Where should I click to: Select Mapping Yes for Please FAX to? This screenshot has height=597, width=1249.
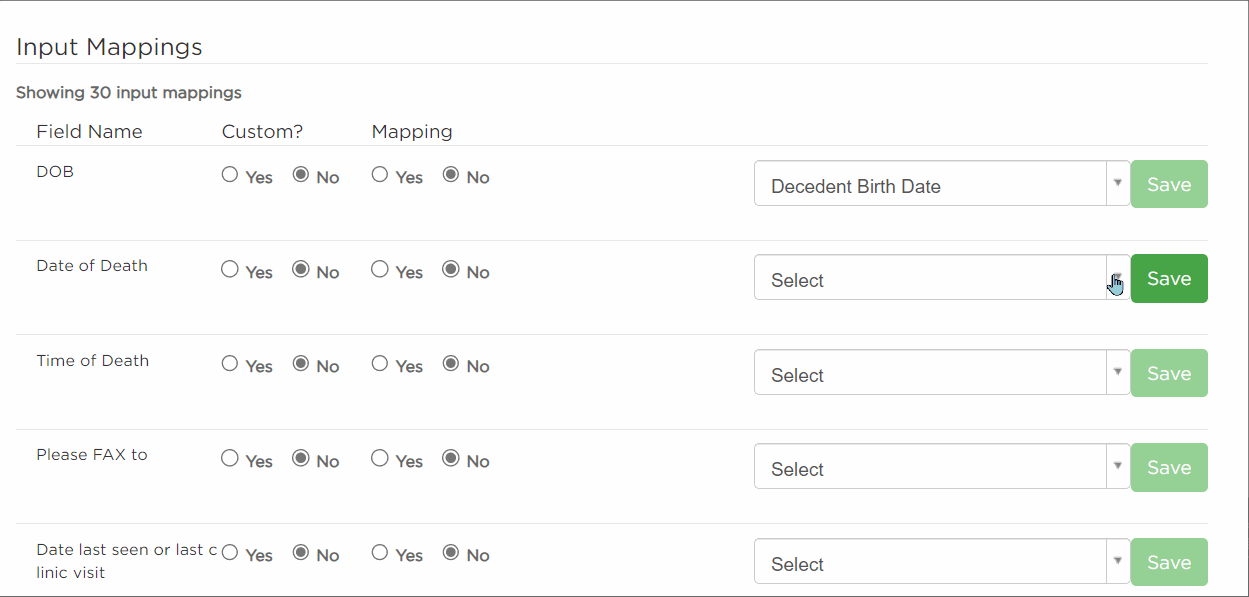click(x=380, y=460)
